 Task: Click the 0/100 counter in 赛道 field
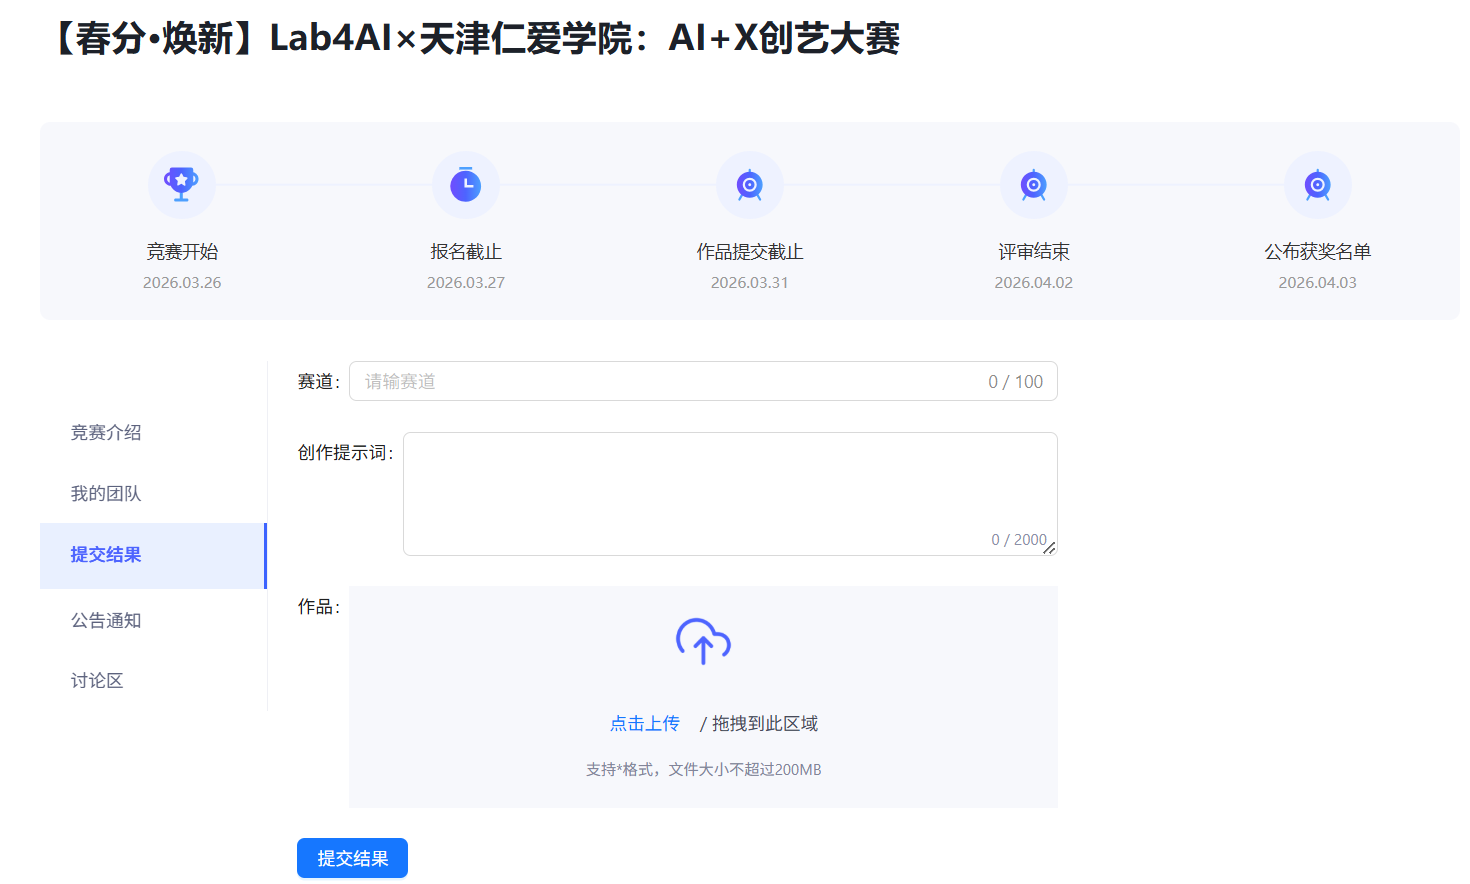point(1014,381)
